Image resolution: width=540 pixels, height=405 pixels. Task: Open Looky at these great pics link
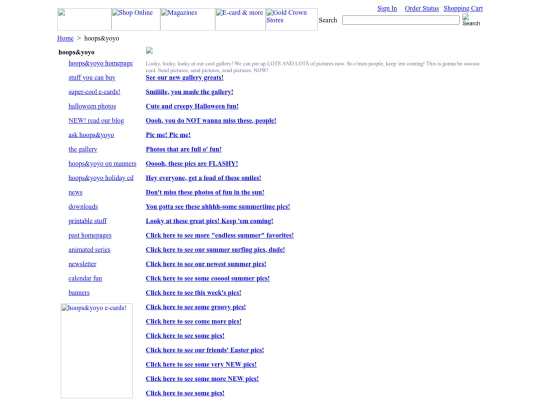click(x=209, y=221)
